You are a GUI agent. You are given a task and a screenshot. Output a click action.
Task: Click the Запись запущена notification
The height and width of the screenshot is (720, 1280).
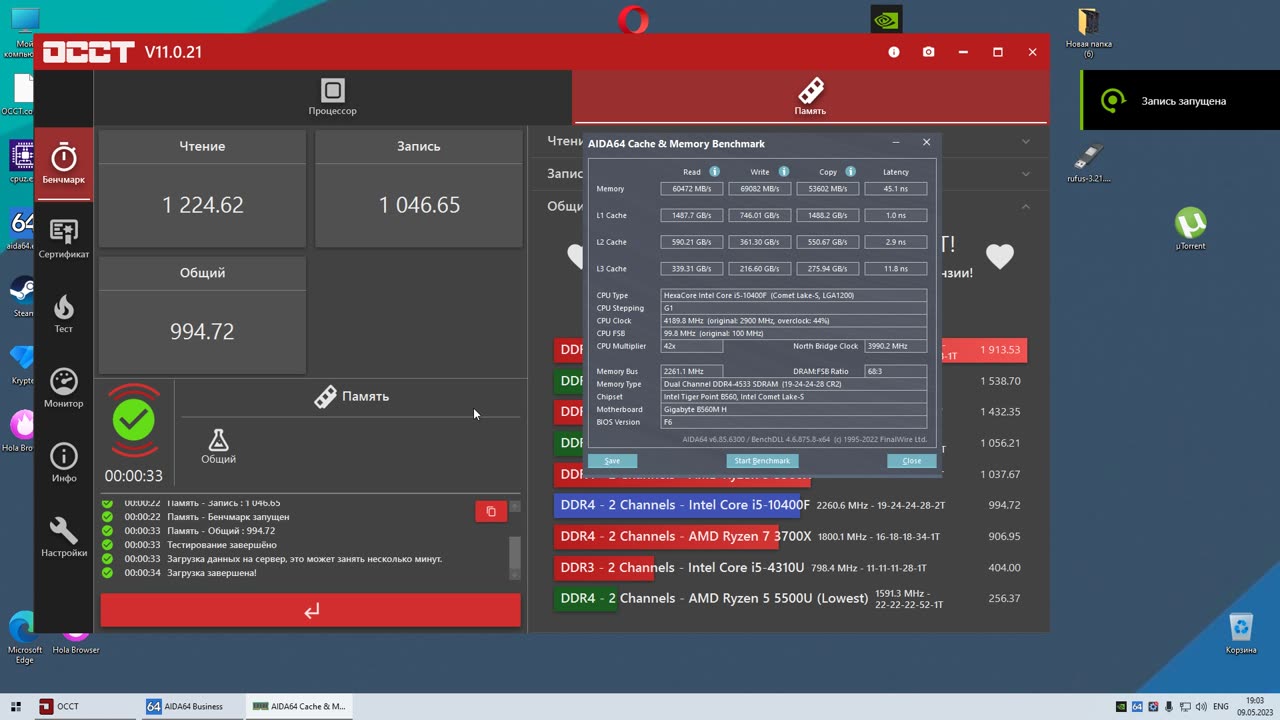point(1180,100)
